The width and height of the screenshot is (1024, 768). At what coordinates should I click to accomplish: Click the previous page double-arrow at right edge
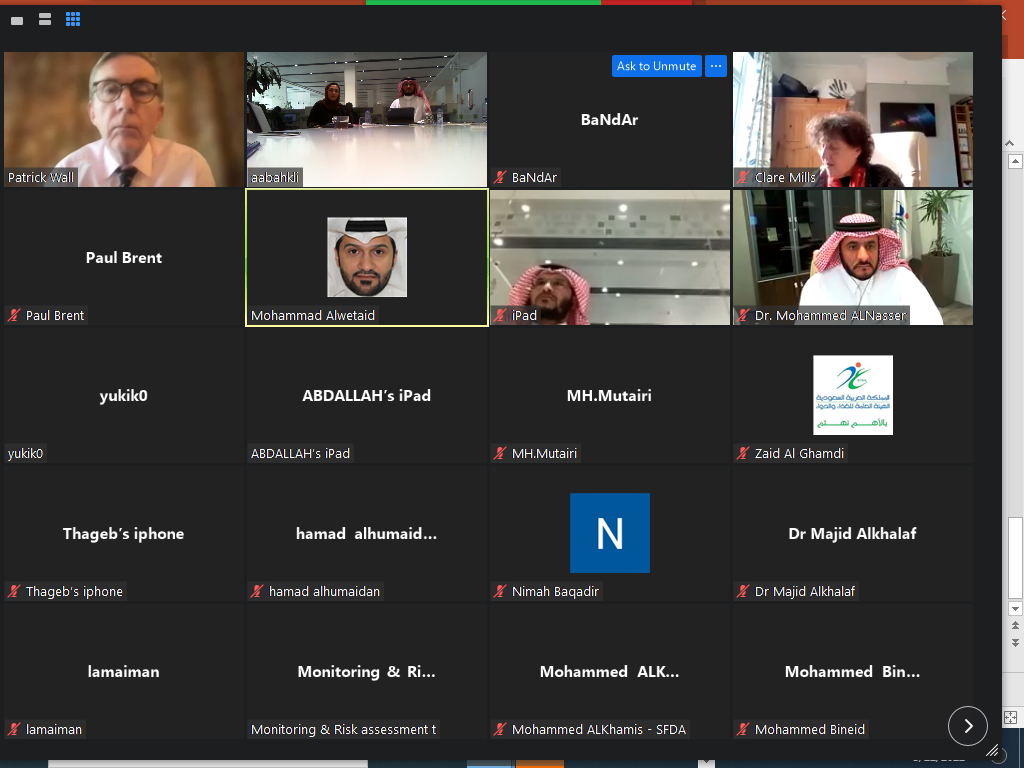pyautogui.click(x=1015, y=625)
